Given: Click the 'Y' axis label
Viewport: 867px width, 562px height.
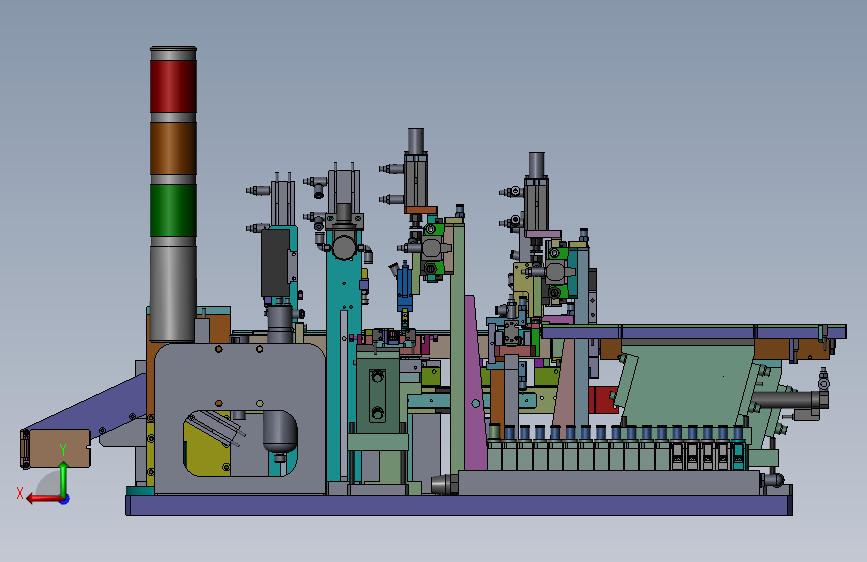Looking at the screenshot, I should coord(63,450).
